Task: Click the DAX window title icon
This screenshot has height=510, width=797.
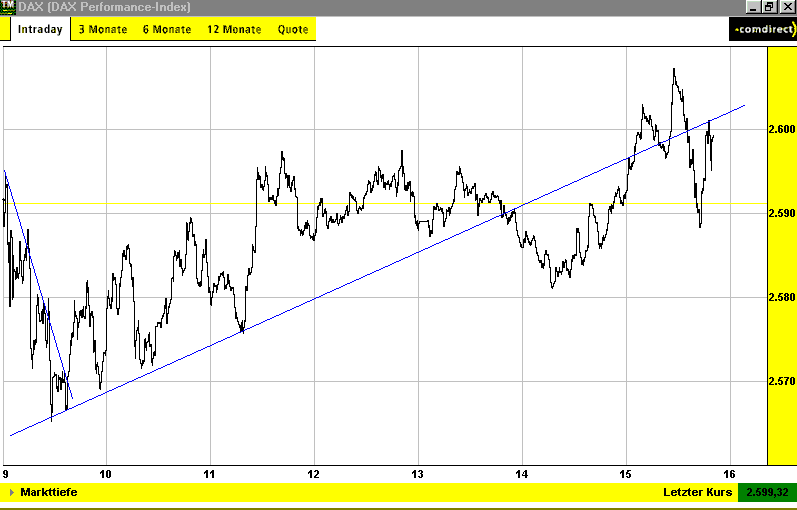Action: [8, 7]
